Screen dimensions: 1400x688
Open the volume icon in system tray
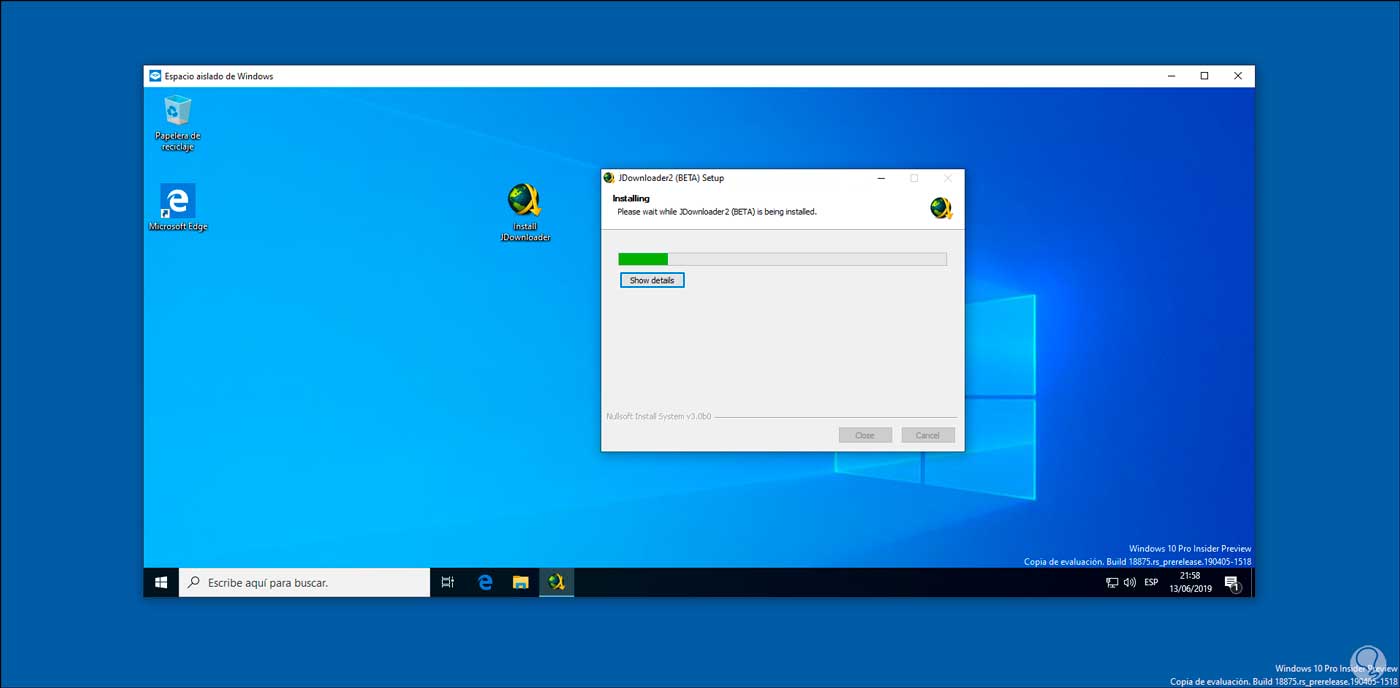[x=1129, y=582]
